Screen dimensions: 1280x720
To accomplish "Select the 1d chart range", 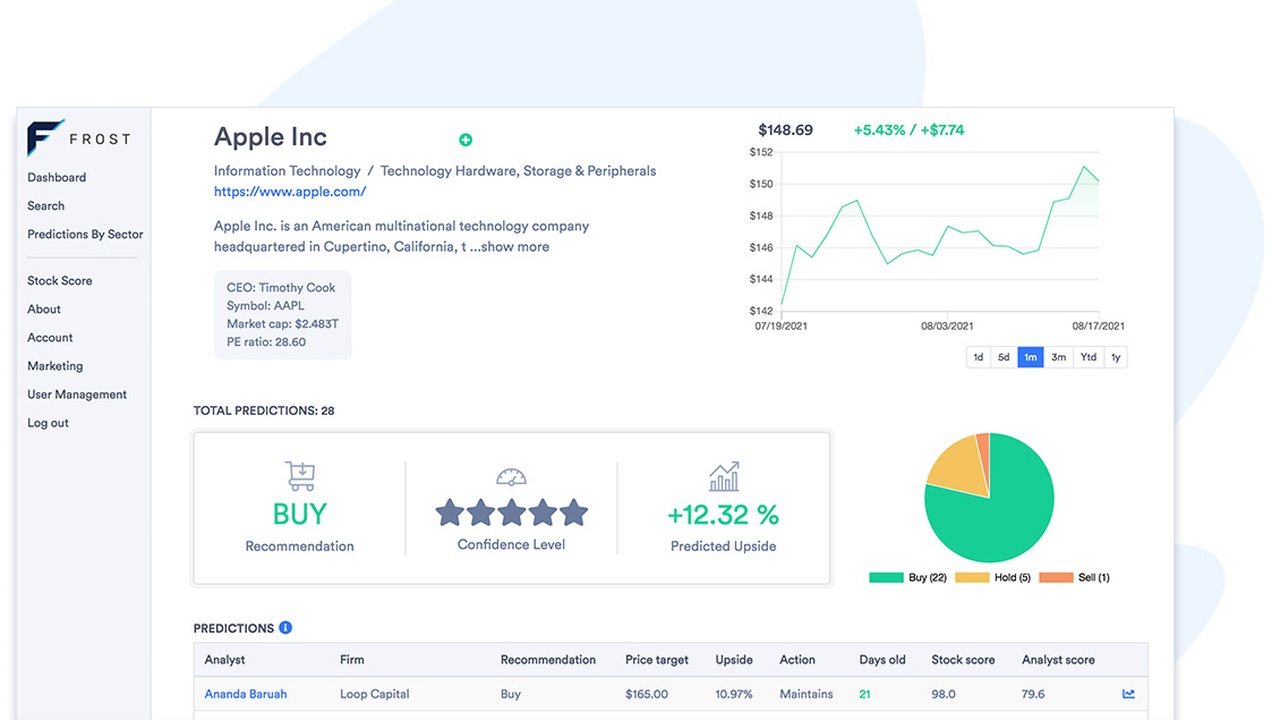I will tap(979, 357).
